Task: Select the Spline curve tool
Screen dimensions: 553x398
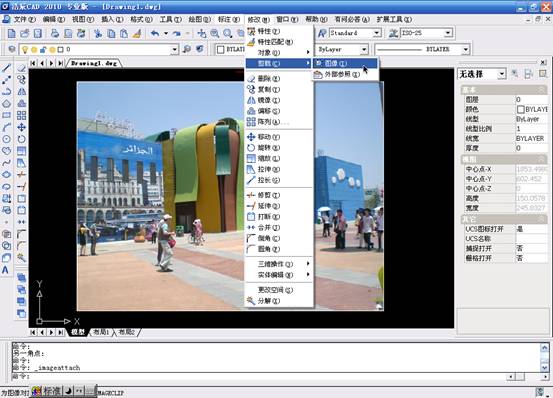Action: (x=6, y=163)
